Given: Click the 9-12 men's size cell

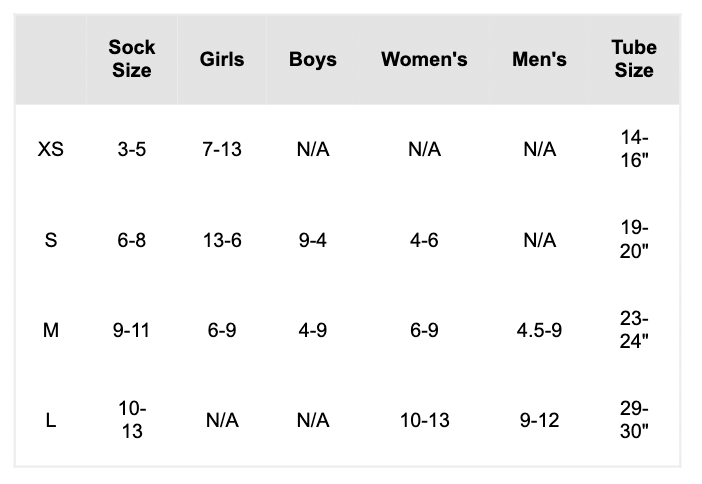Looking at the screenshot, I should (539, 421).
